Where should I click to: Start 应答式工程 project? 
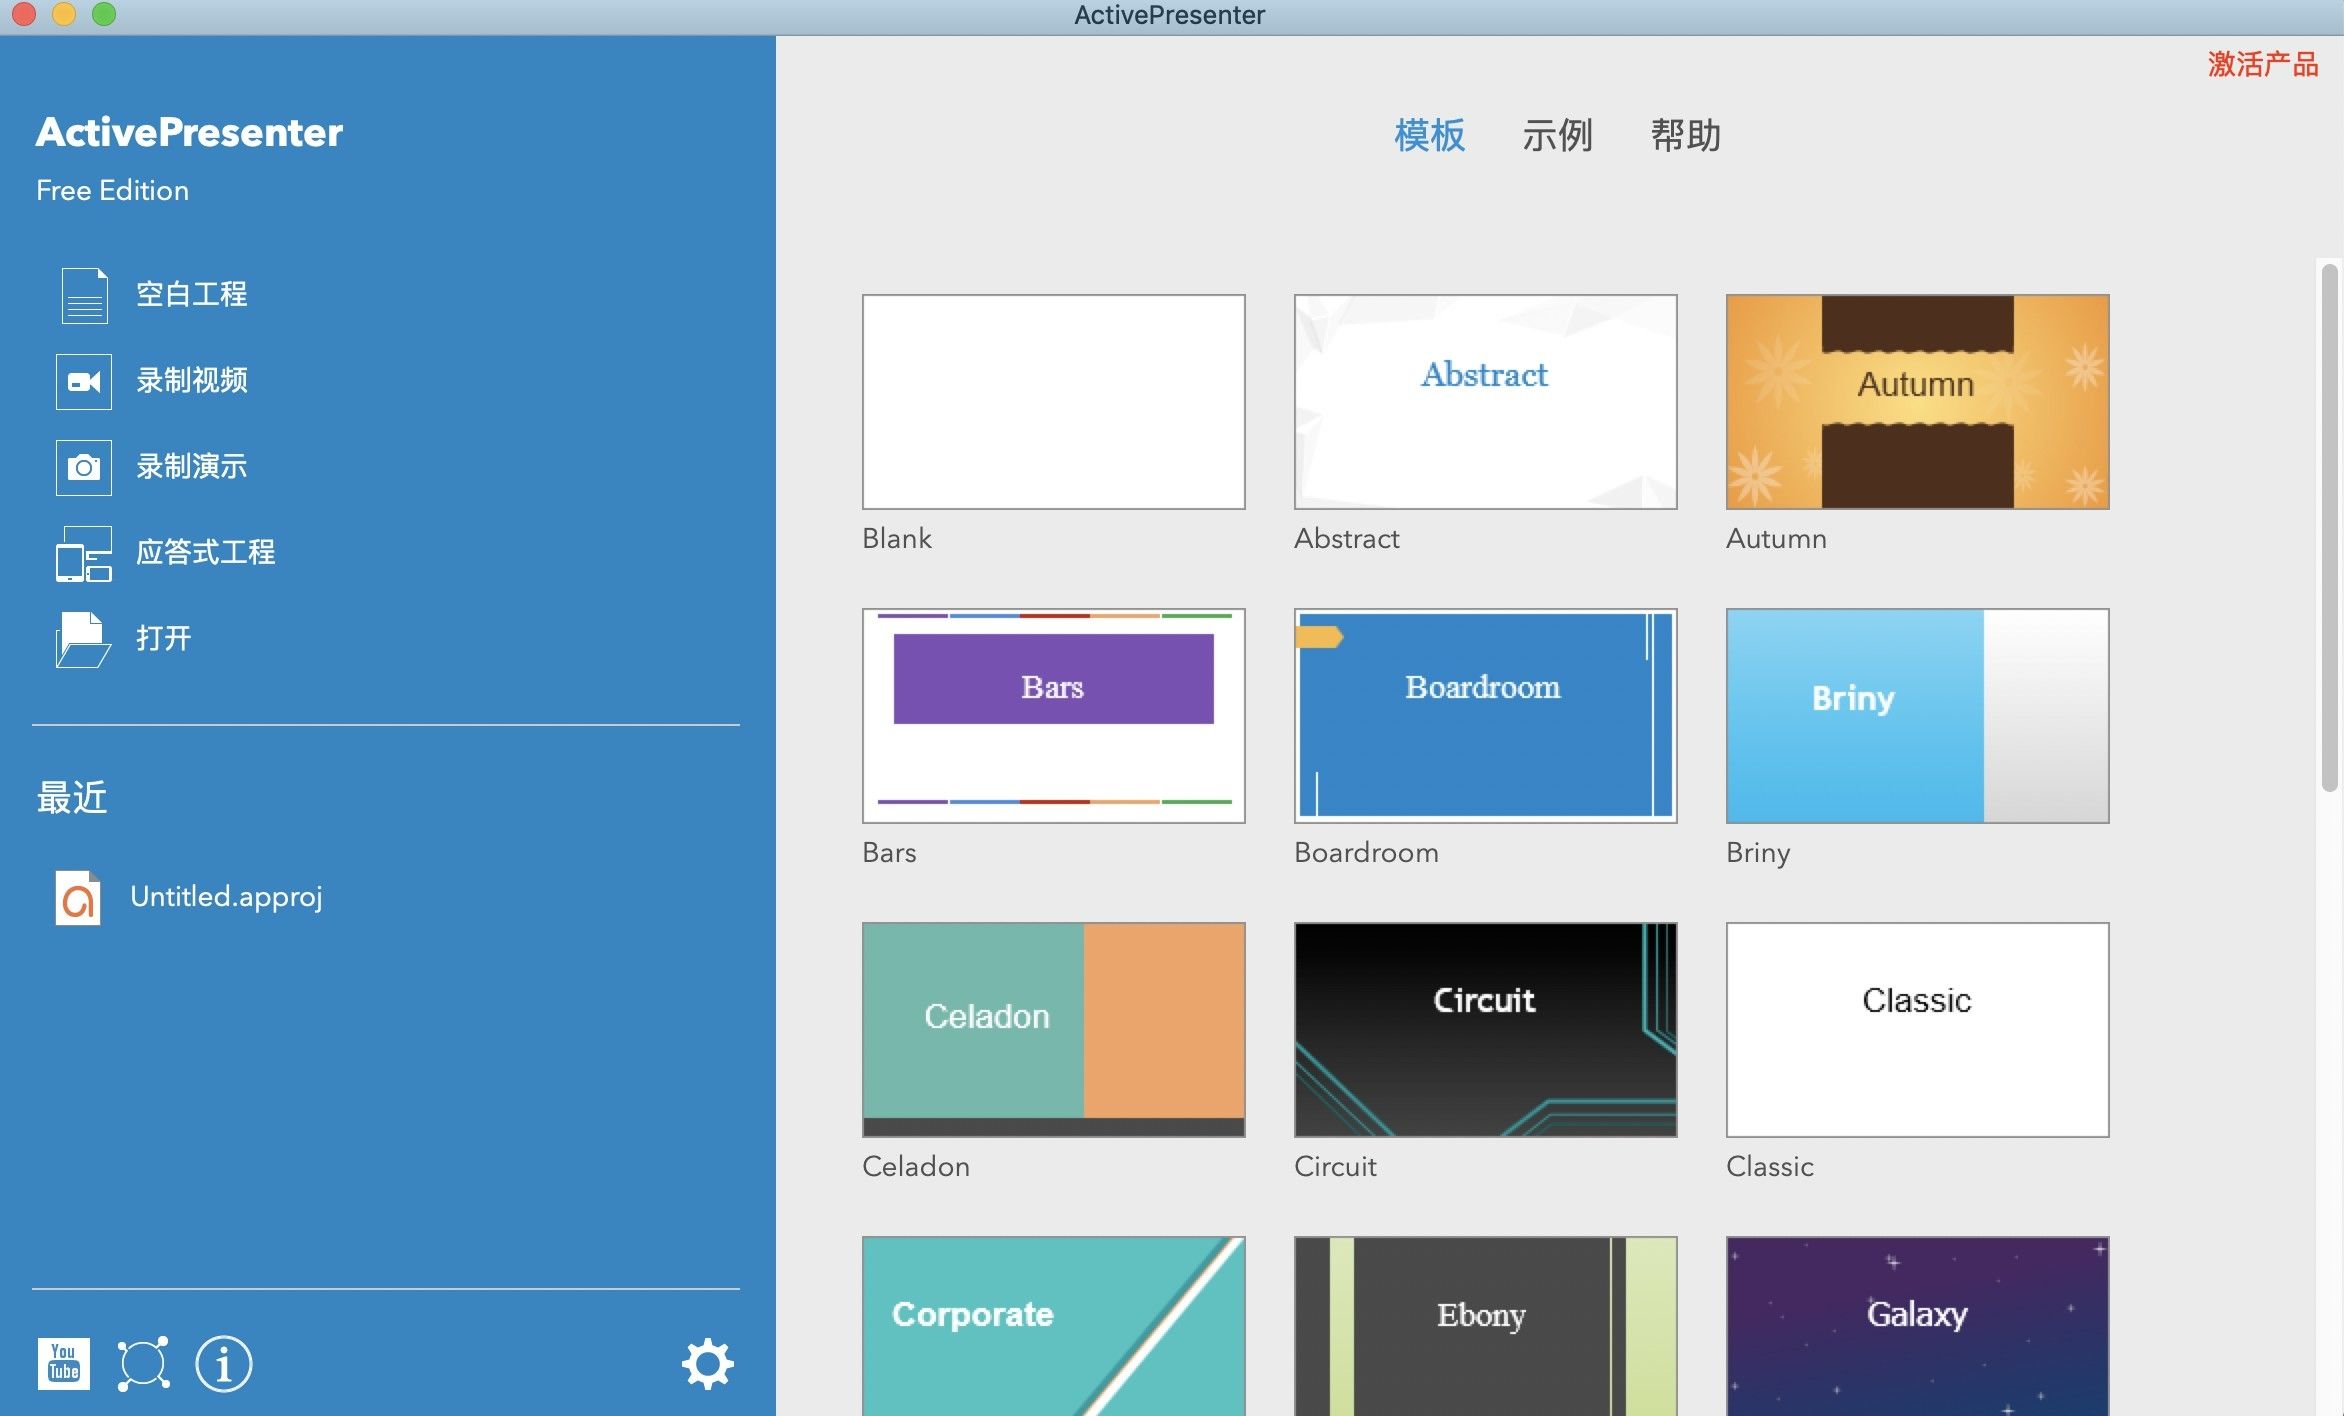206,553
